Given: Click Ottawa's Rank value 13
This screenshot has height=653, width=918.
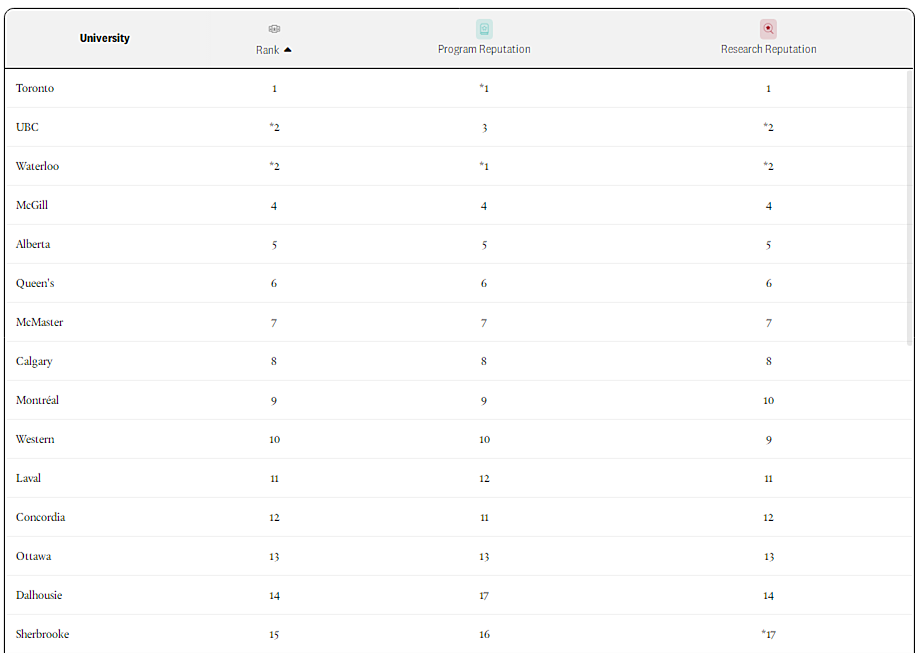Looking at the screenshot, I should point(274,557).
